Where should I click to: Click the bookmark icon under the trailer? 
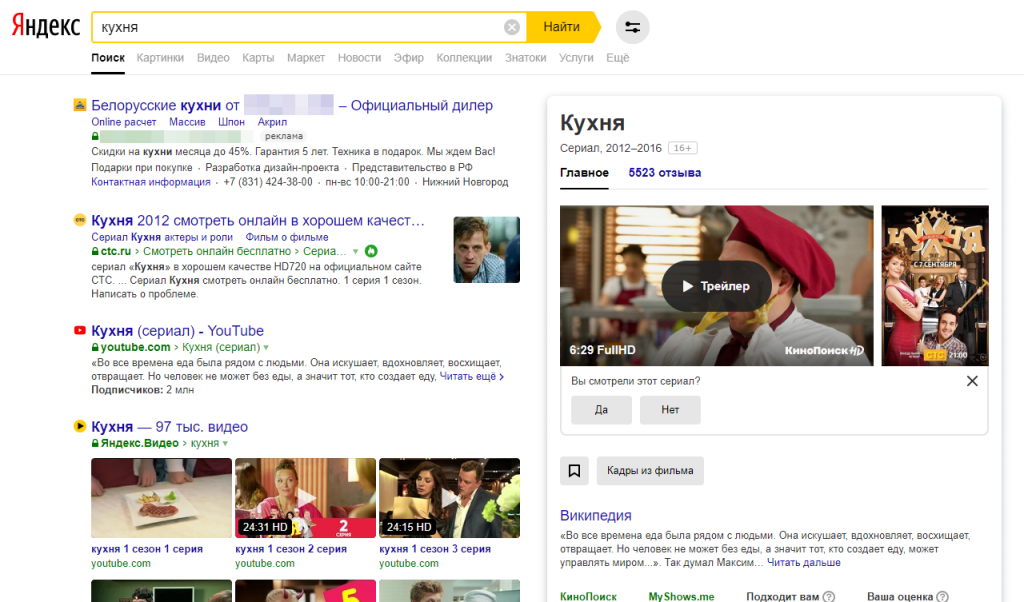pyautogui.click(x=574, y=471)
